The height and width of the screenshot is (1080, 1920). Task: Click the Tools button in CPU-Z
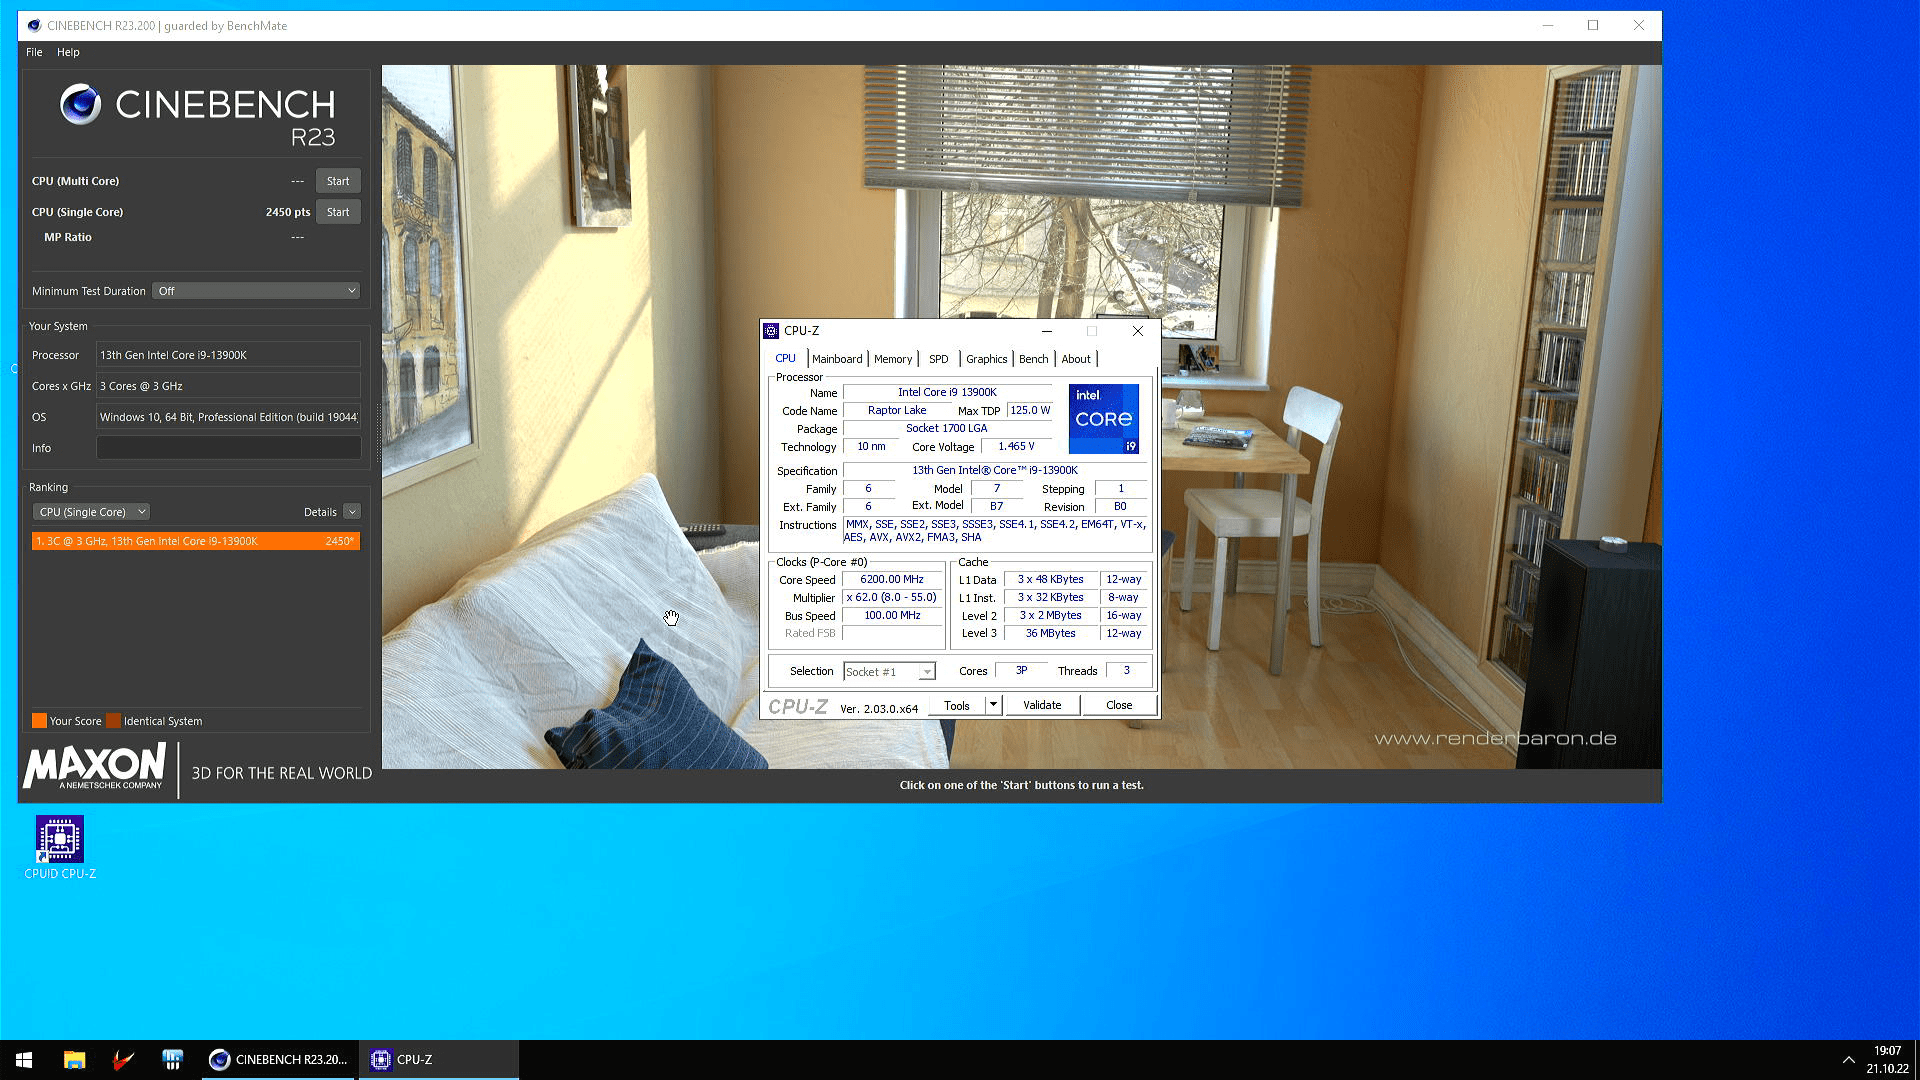[x=957, y=705]
